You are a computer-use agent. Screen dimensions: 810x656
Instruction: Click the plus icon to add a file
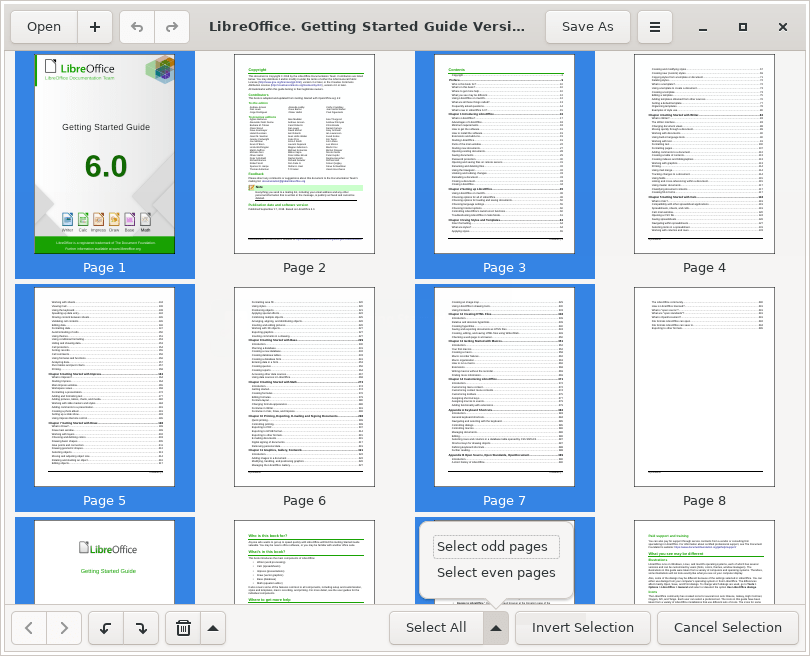[95, 27]
